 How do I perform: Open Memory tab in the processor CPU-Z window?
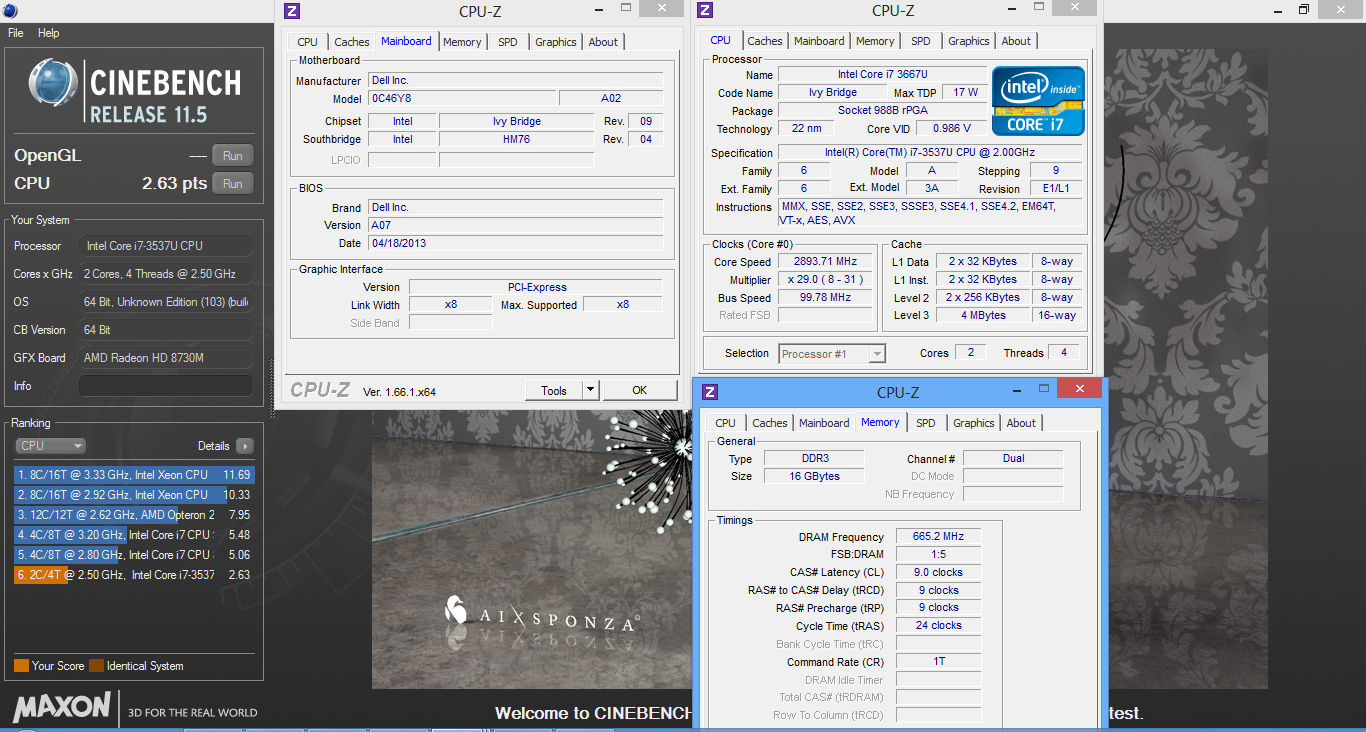click(x=875, y=41)
